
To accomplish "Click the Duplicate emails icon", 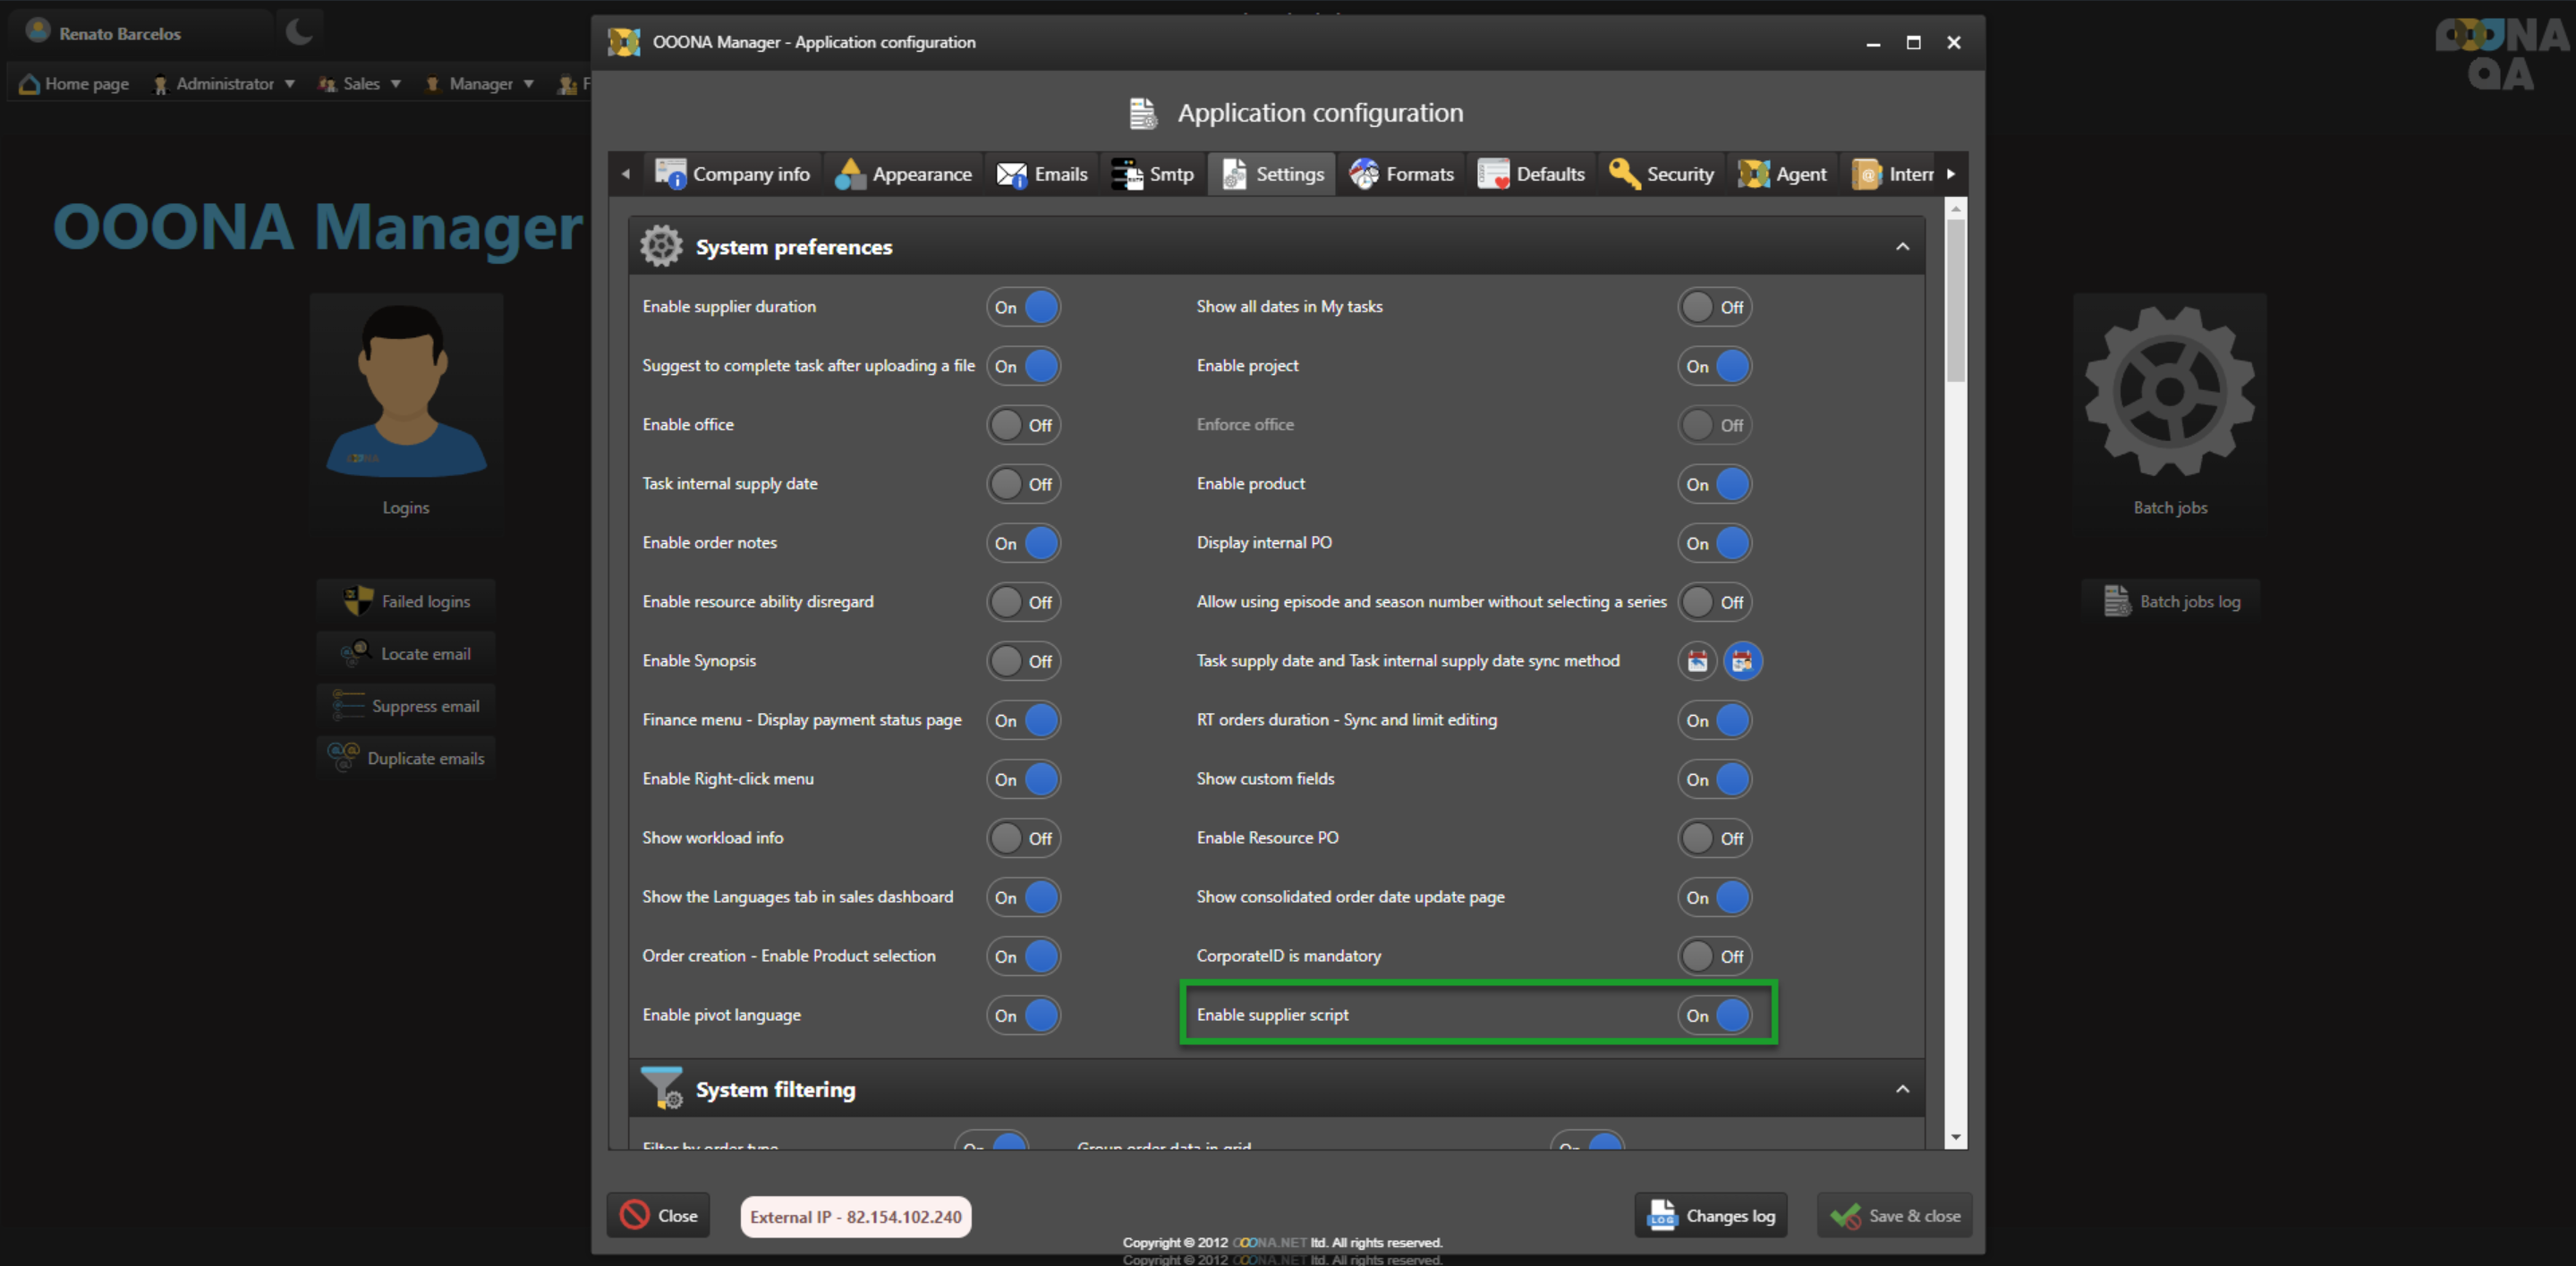I will (344, 757).
